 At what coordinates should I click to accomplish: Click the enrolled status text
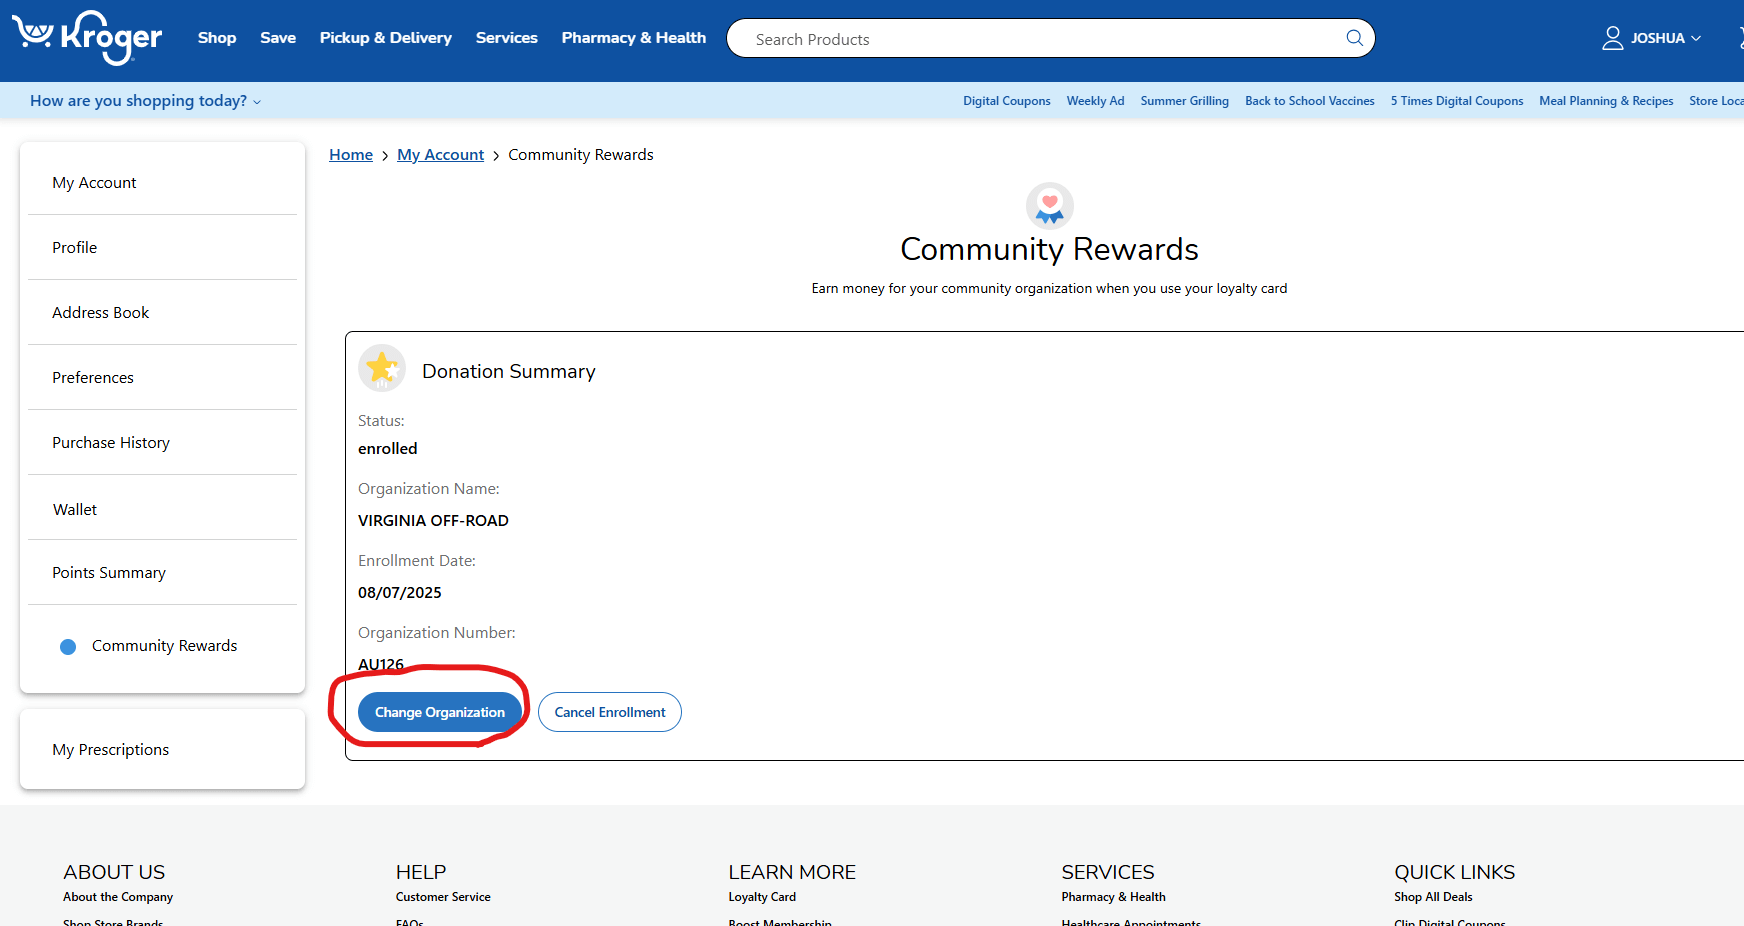(x=388, y=449)
